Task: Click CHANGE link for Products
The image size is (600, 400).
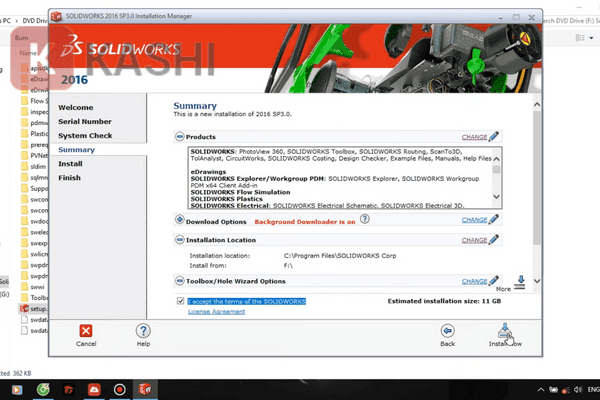Action: click(x=474, y=137)
